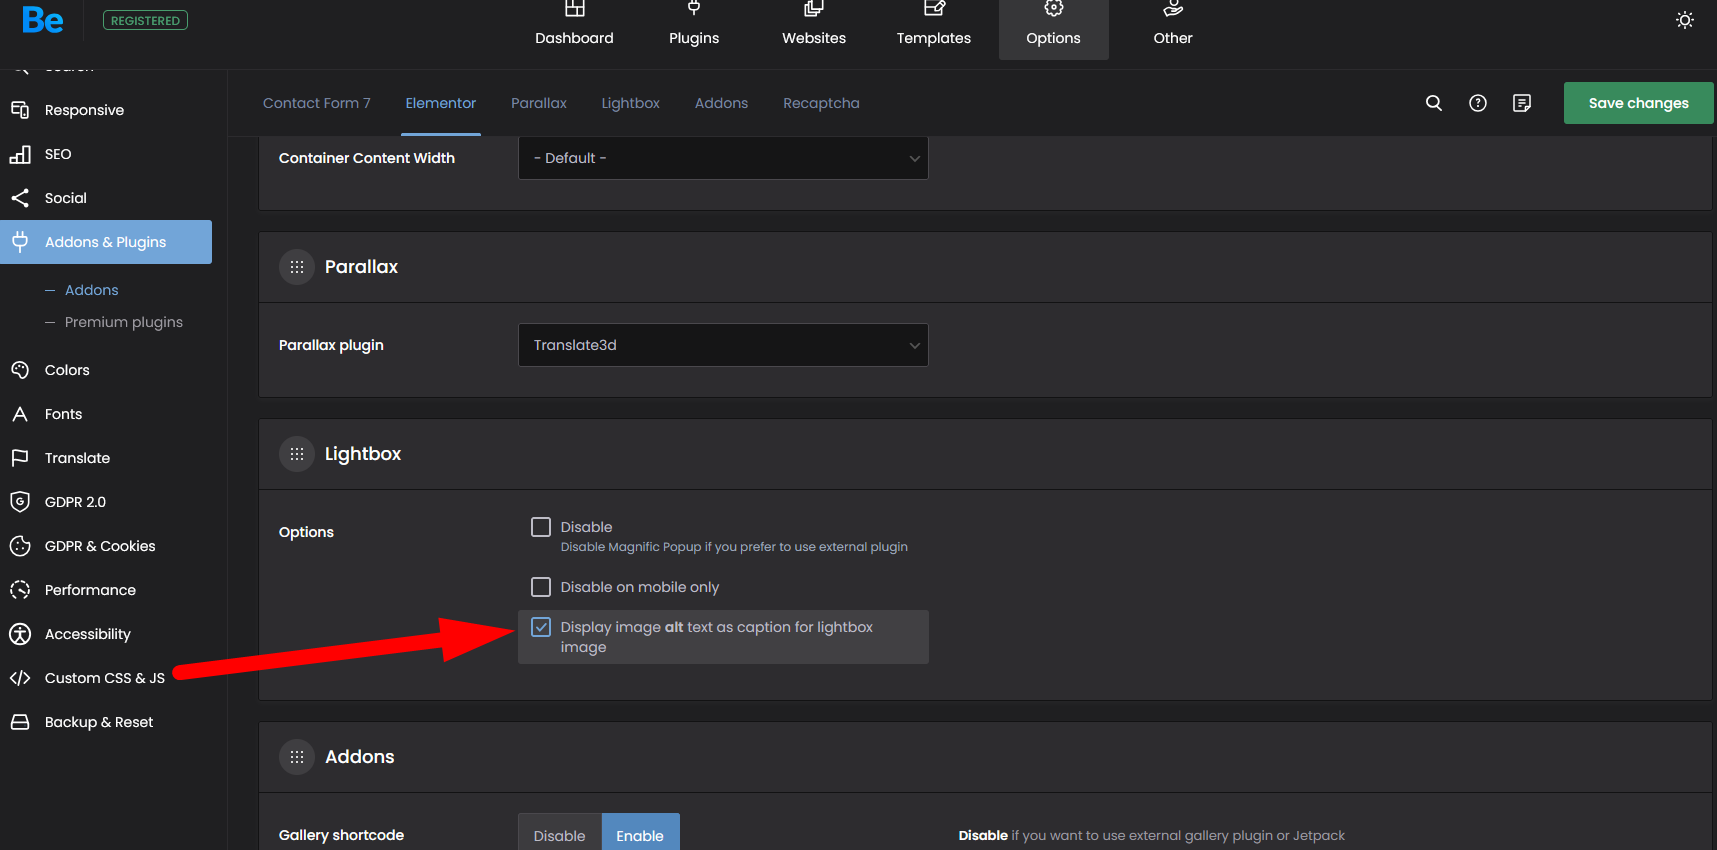This screenshot has width=1717, height=850.
Task: Click the Be logo
Action: pyautogui.click(x=43, y=20)
